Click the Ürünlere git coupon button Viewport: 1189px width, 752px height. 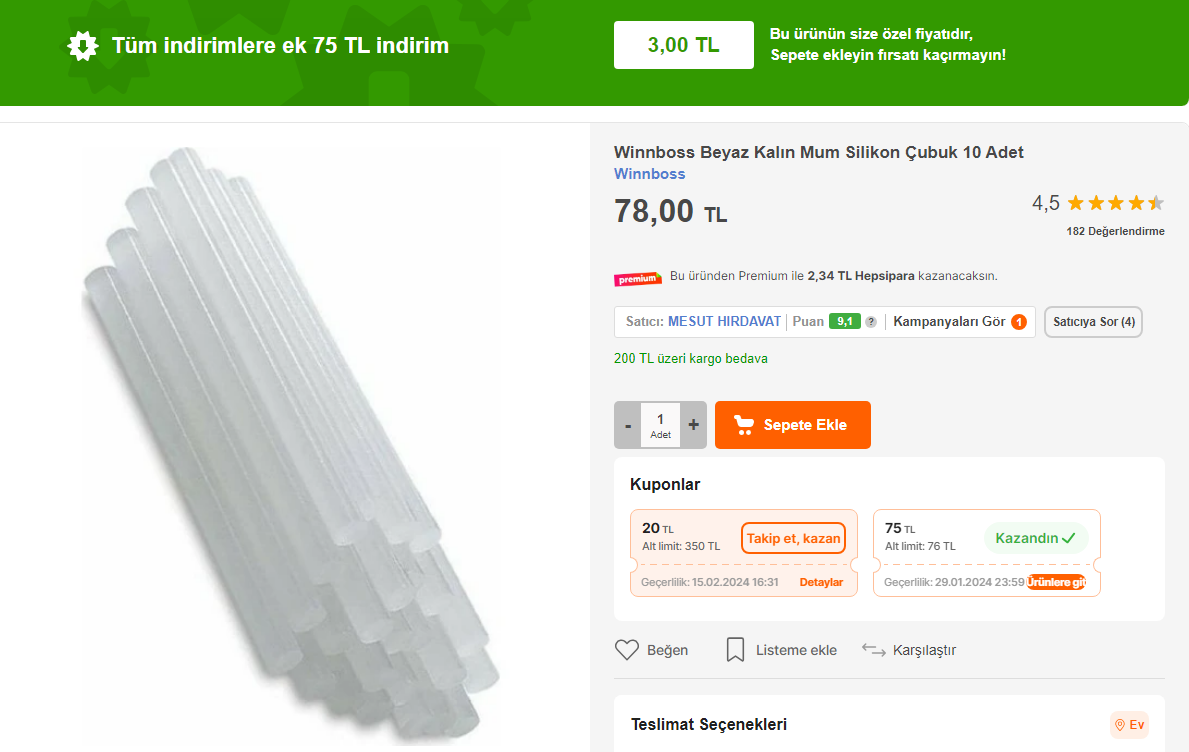point(1056,582)
